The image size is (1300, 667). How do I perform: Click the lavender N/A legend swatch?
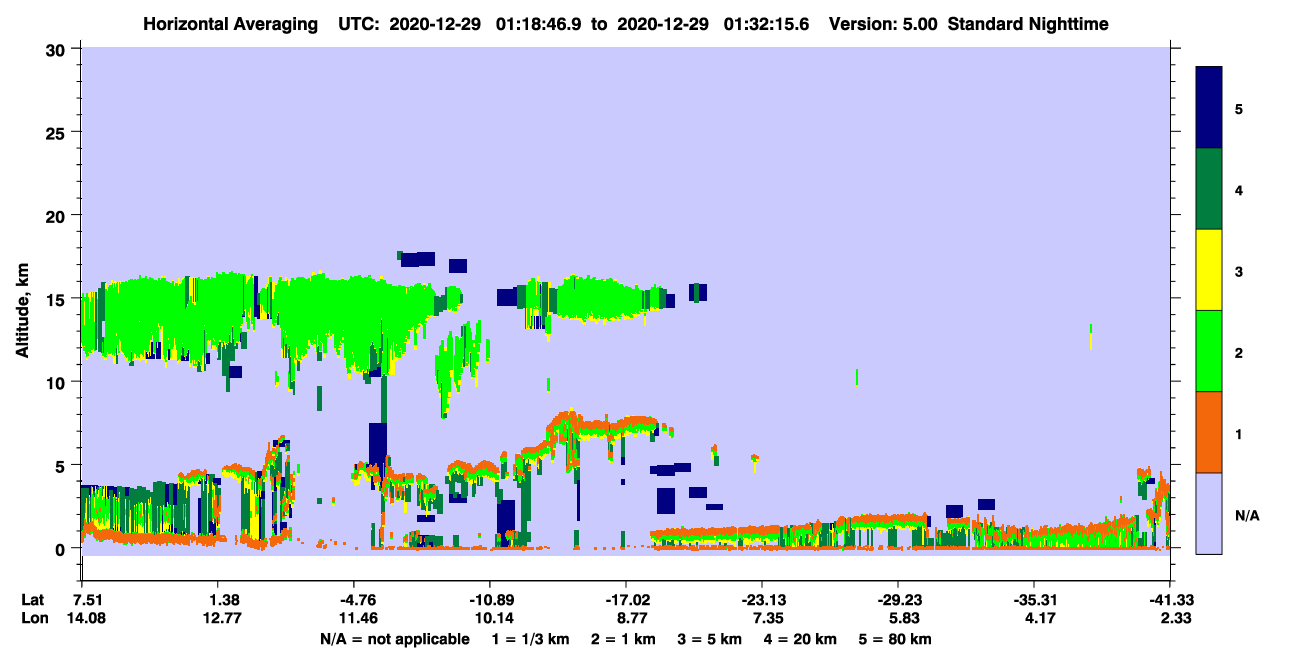(1209, 513)
